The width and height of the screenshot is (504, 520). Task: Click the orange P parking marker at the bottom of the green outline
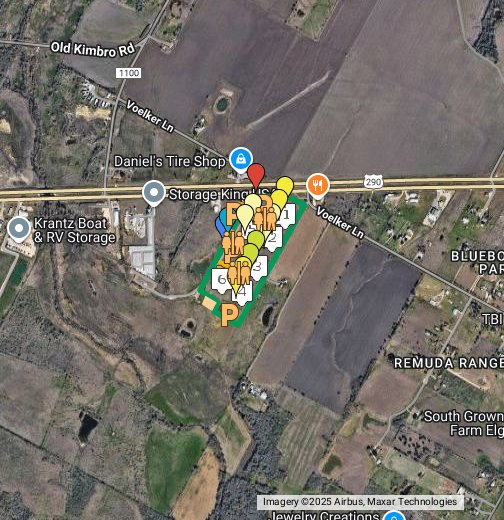pyautogui.click(x=229, y=315)
